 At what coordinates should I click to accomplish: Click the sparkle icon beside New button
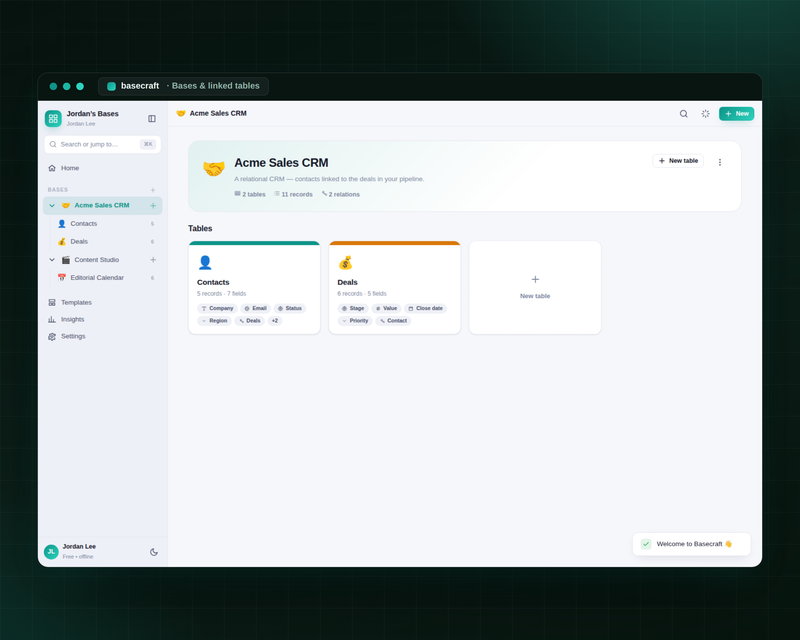pyautogui.click(x=705, y=114)
